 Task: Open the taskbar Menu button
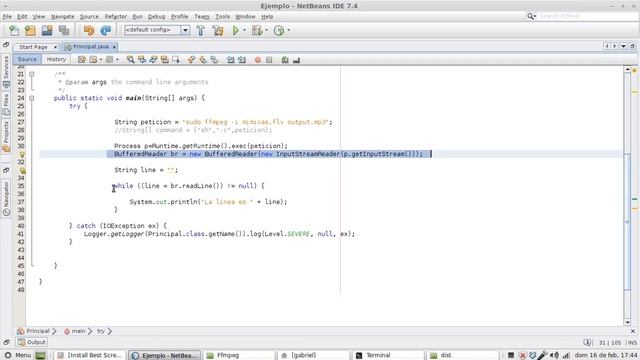point(18,355)
